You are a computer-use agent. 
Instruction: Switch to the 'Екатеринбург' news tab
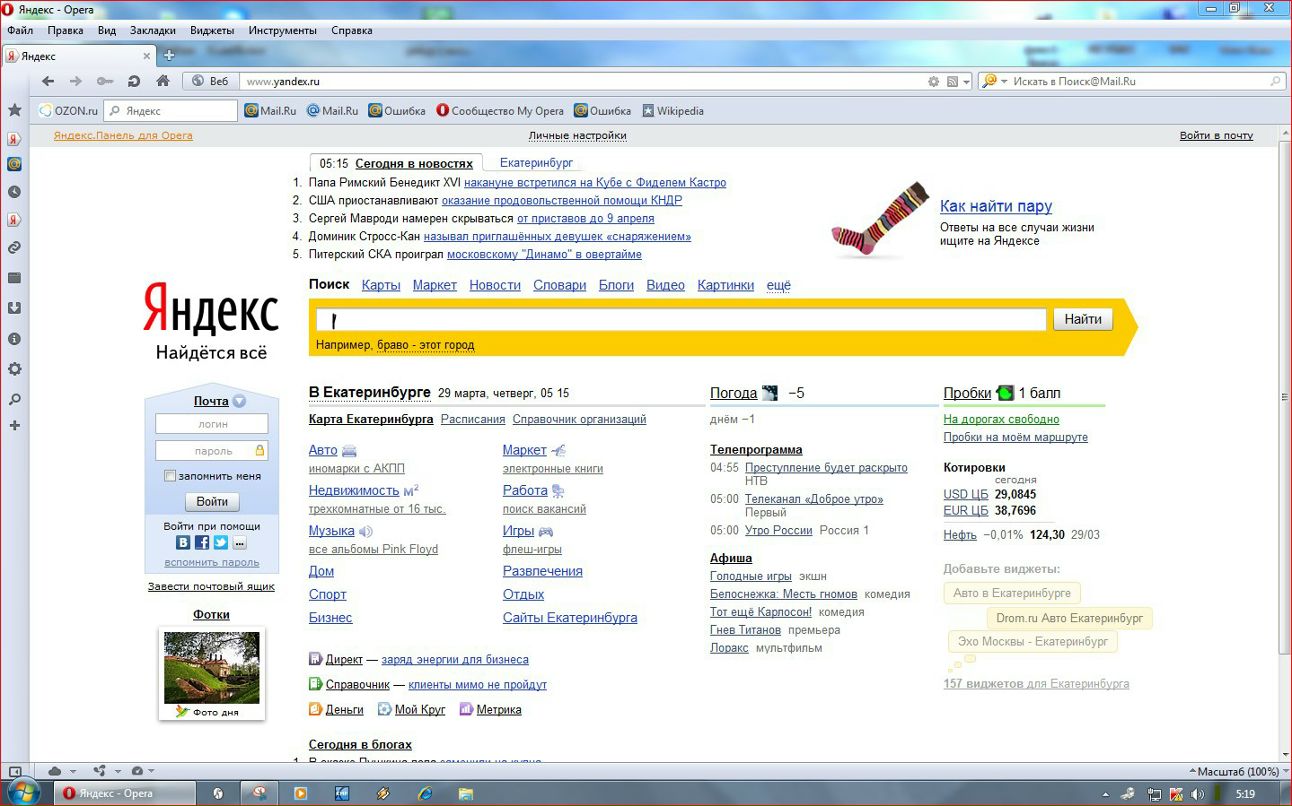[536, 163]
